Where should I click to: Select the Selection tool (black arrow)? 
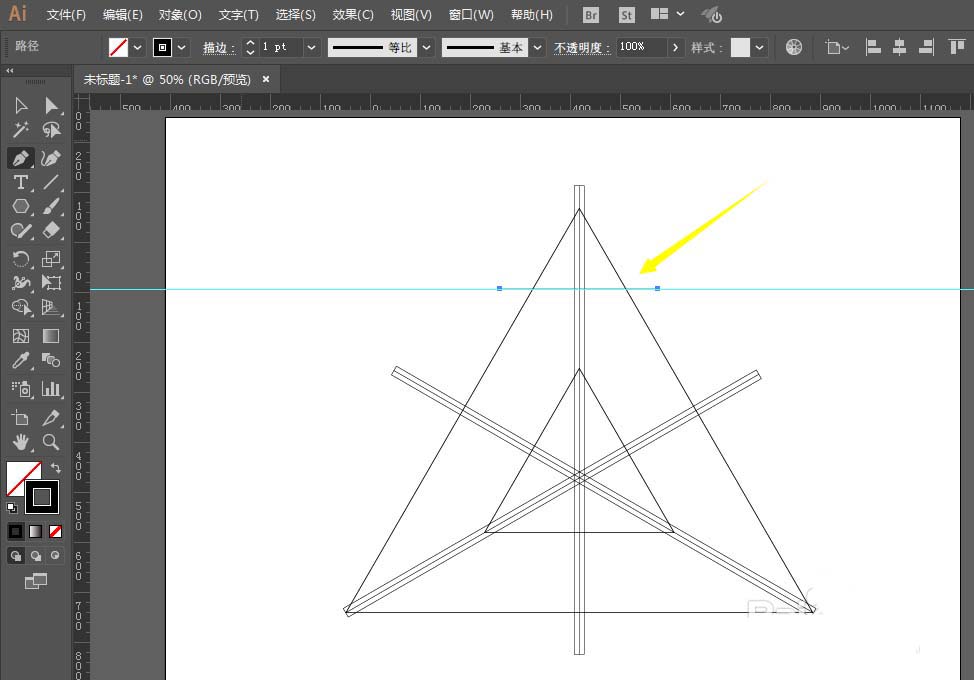21,106
